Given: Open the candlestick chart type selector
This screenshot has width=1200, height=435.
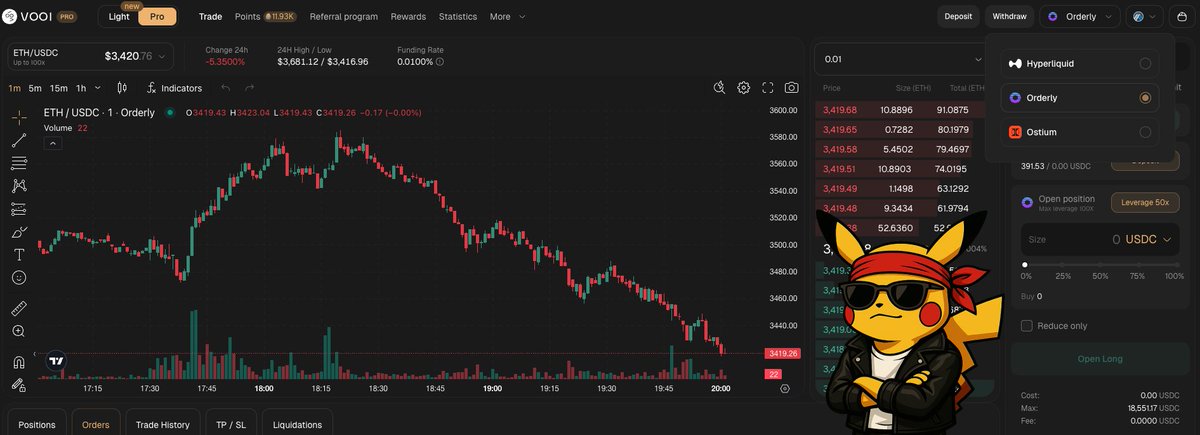Looking at the screenshot, I should coord(122,88).
